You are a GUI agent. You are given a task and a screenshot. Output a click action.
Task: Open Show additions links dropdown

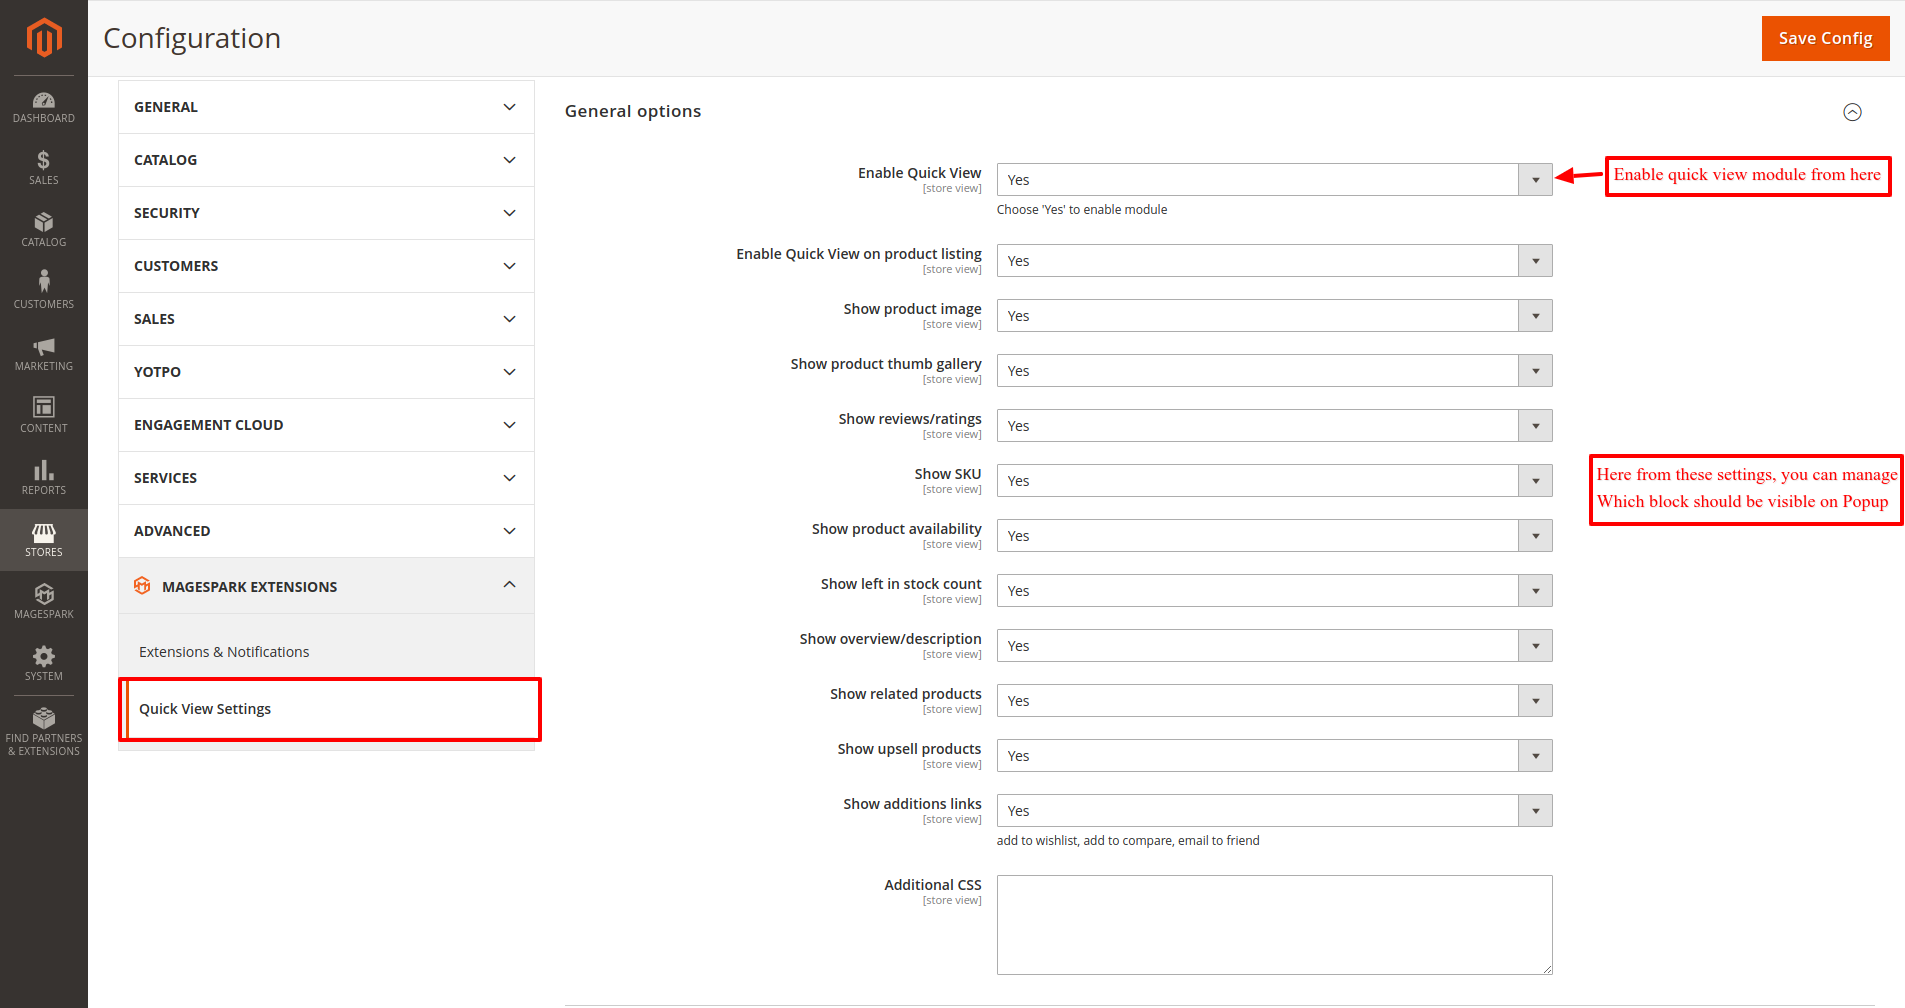[x=1274, y=811]
